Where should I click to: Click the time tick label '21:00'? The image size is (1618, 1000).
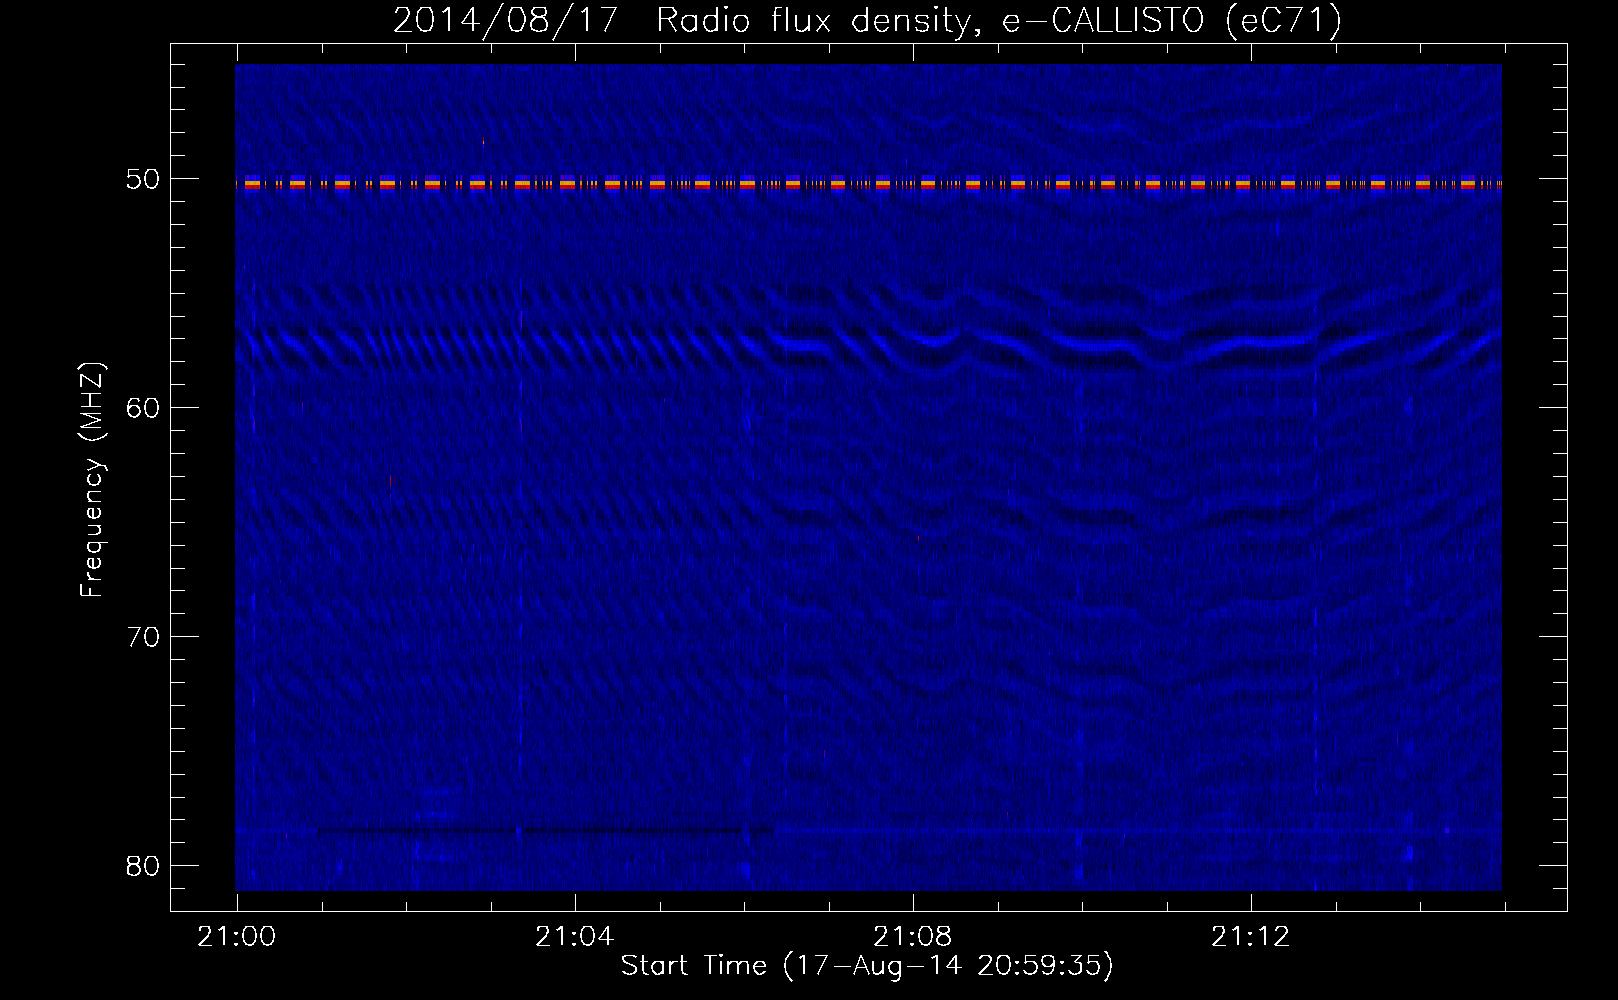237,936
